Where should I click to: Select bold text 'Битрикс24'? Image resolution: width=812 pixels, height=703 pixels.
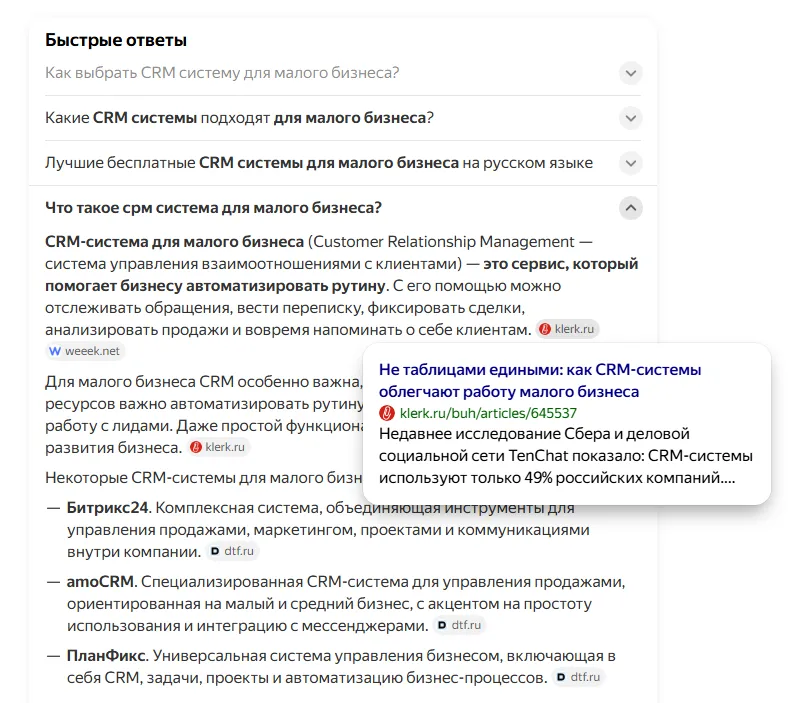coord(108,508)
